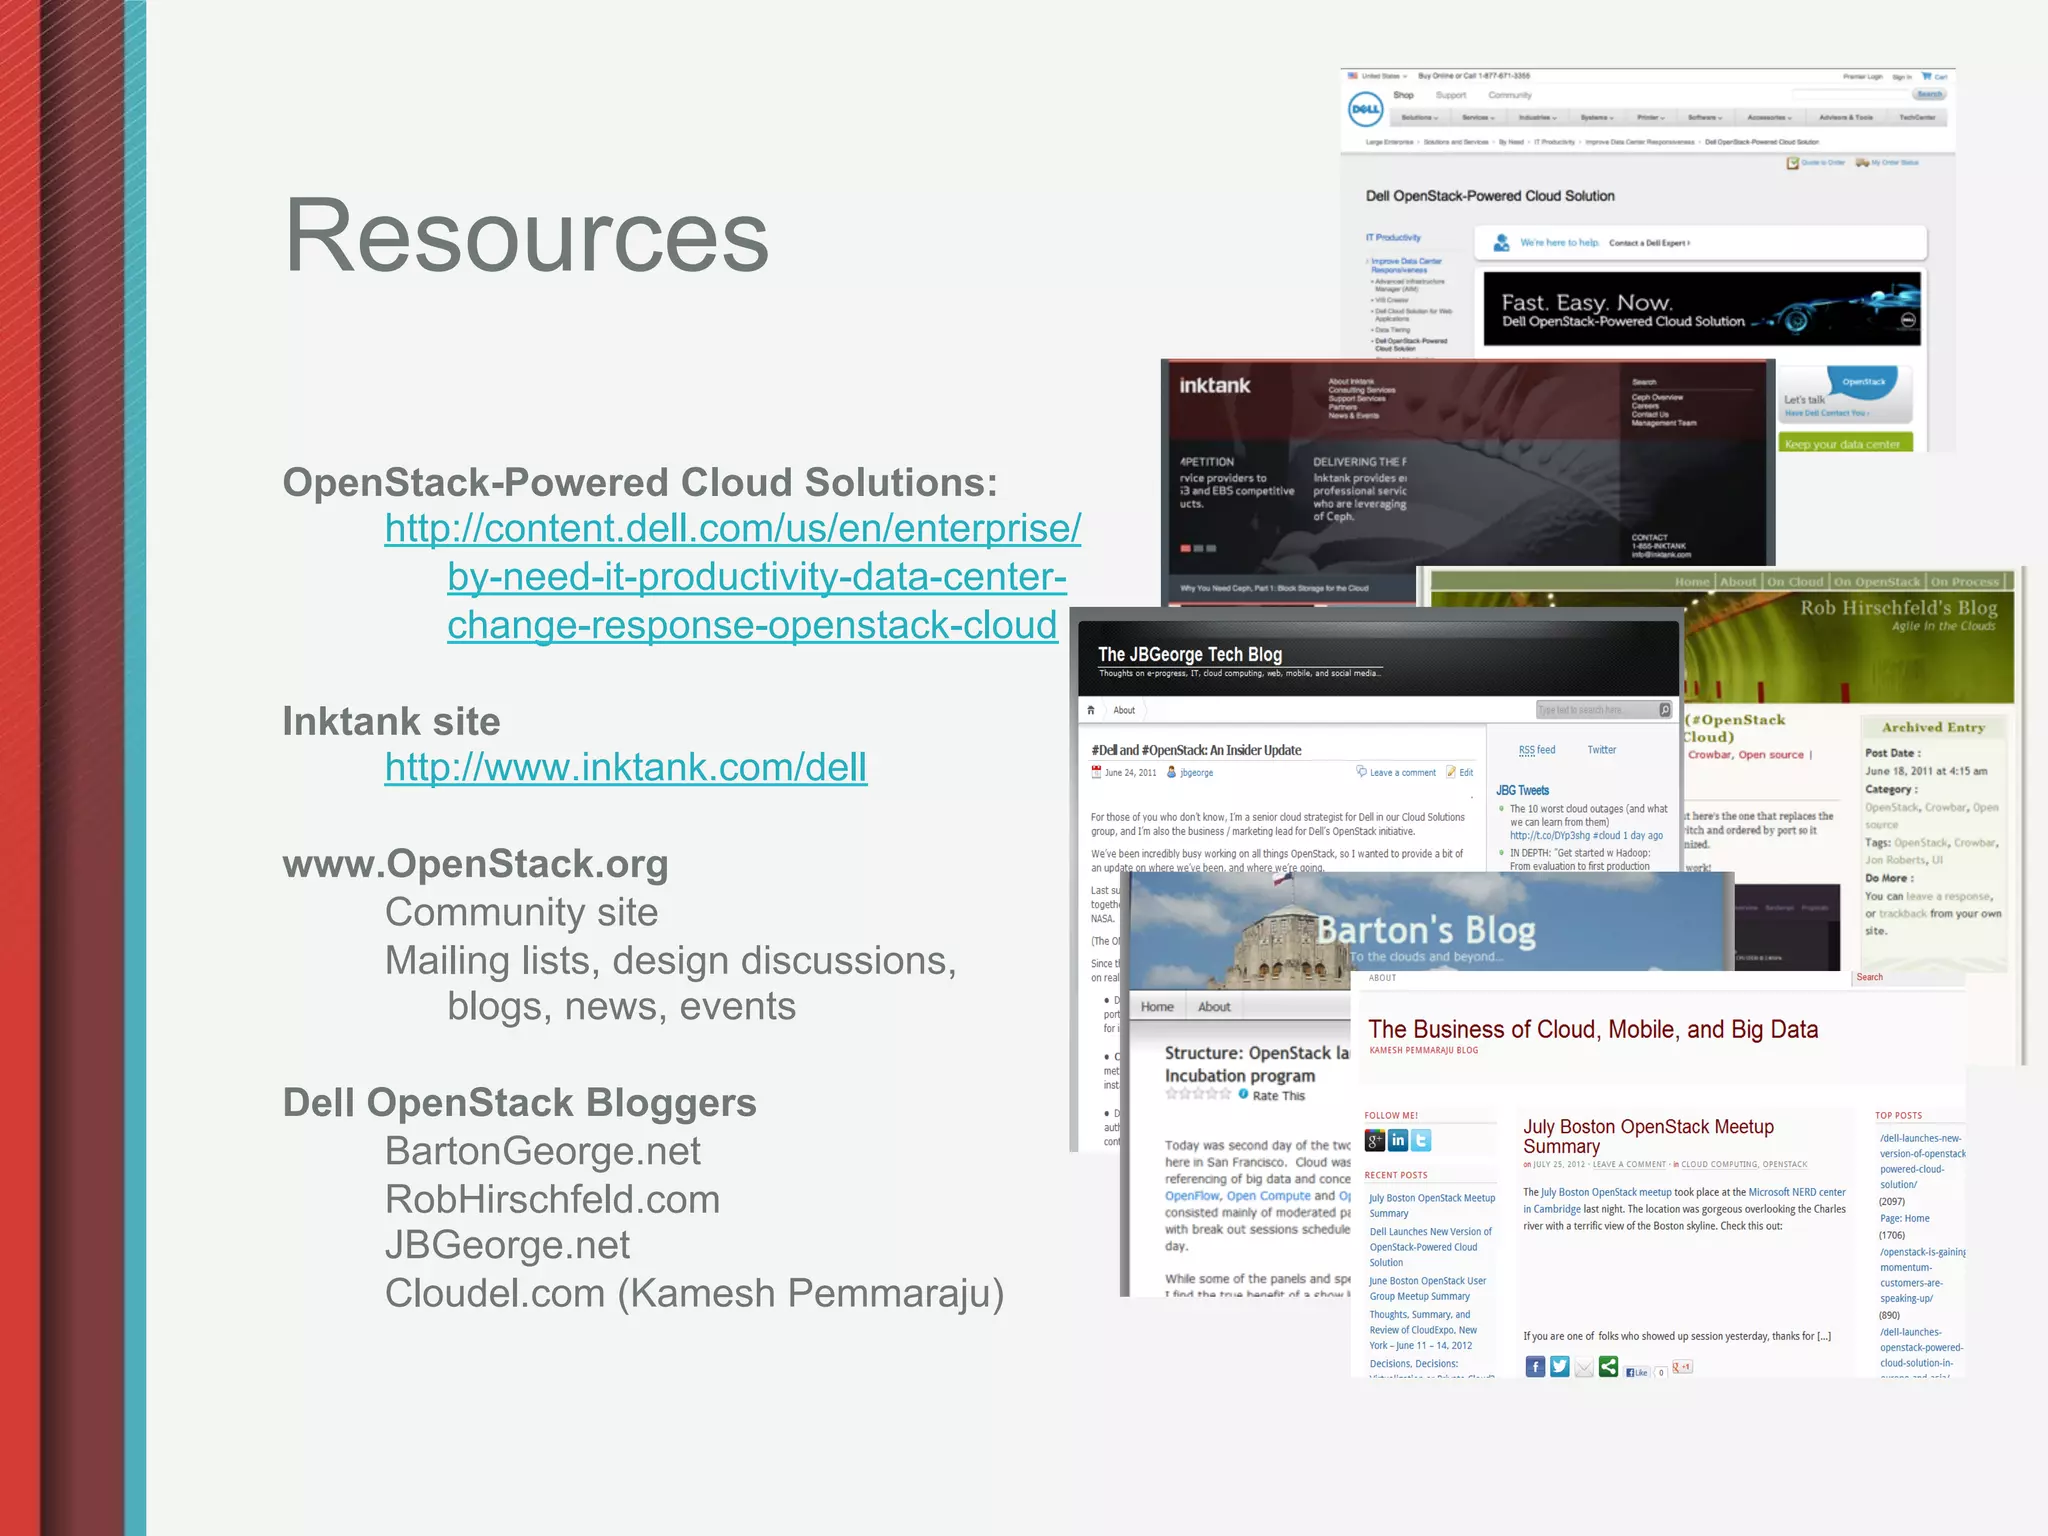Click the Premier Login link
Image resolution: width=2048 pixels, height=1536 pixels.
pos(1862,76)
